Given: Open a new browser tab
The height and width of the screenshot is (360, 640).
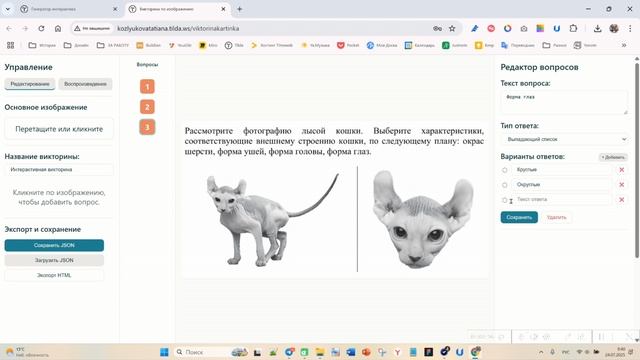Looking at the screenshot, I should point(240,9).
